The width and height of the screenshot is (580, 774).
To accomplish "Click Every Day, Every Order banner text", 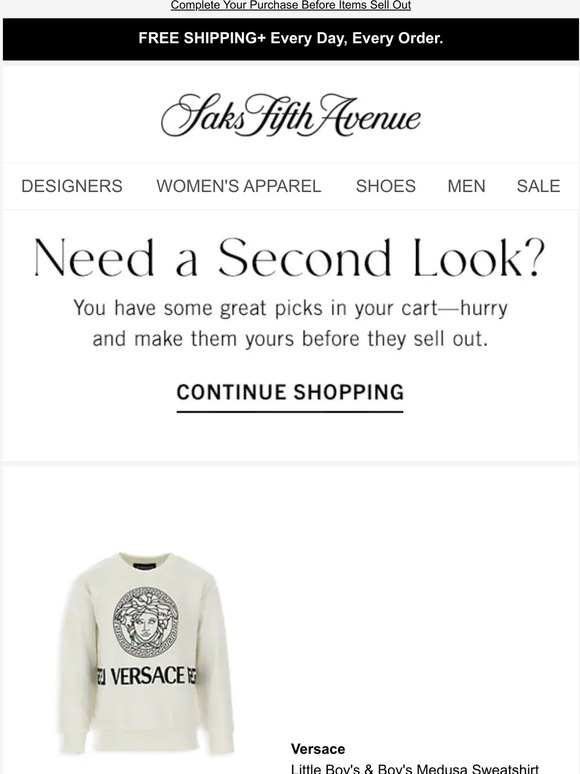I will tap(356, 39).
